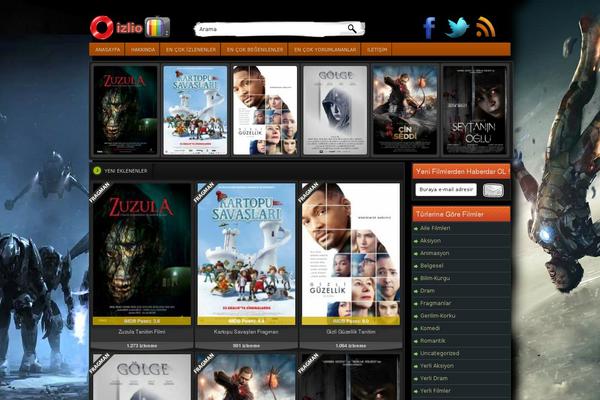Open the Animasyon category

(x=435, y=253)
